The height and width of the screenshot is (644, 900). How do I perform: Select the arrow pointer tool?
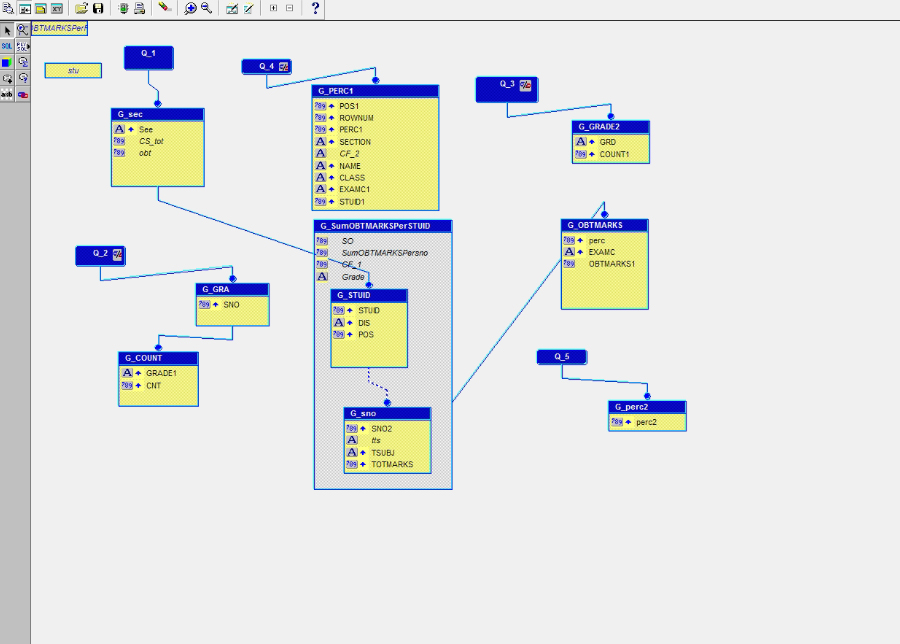click(7, 31)
